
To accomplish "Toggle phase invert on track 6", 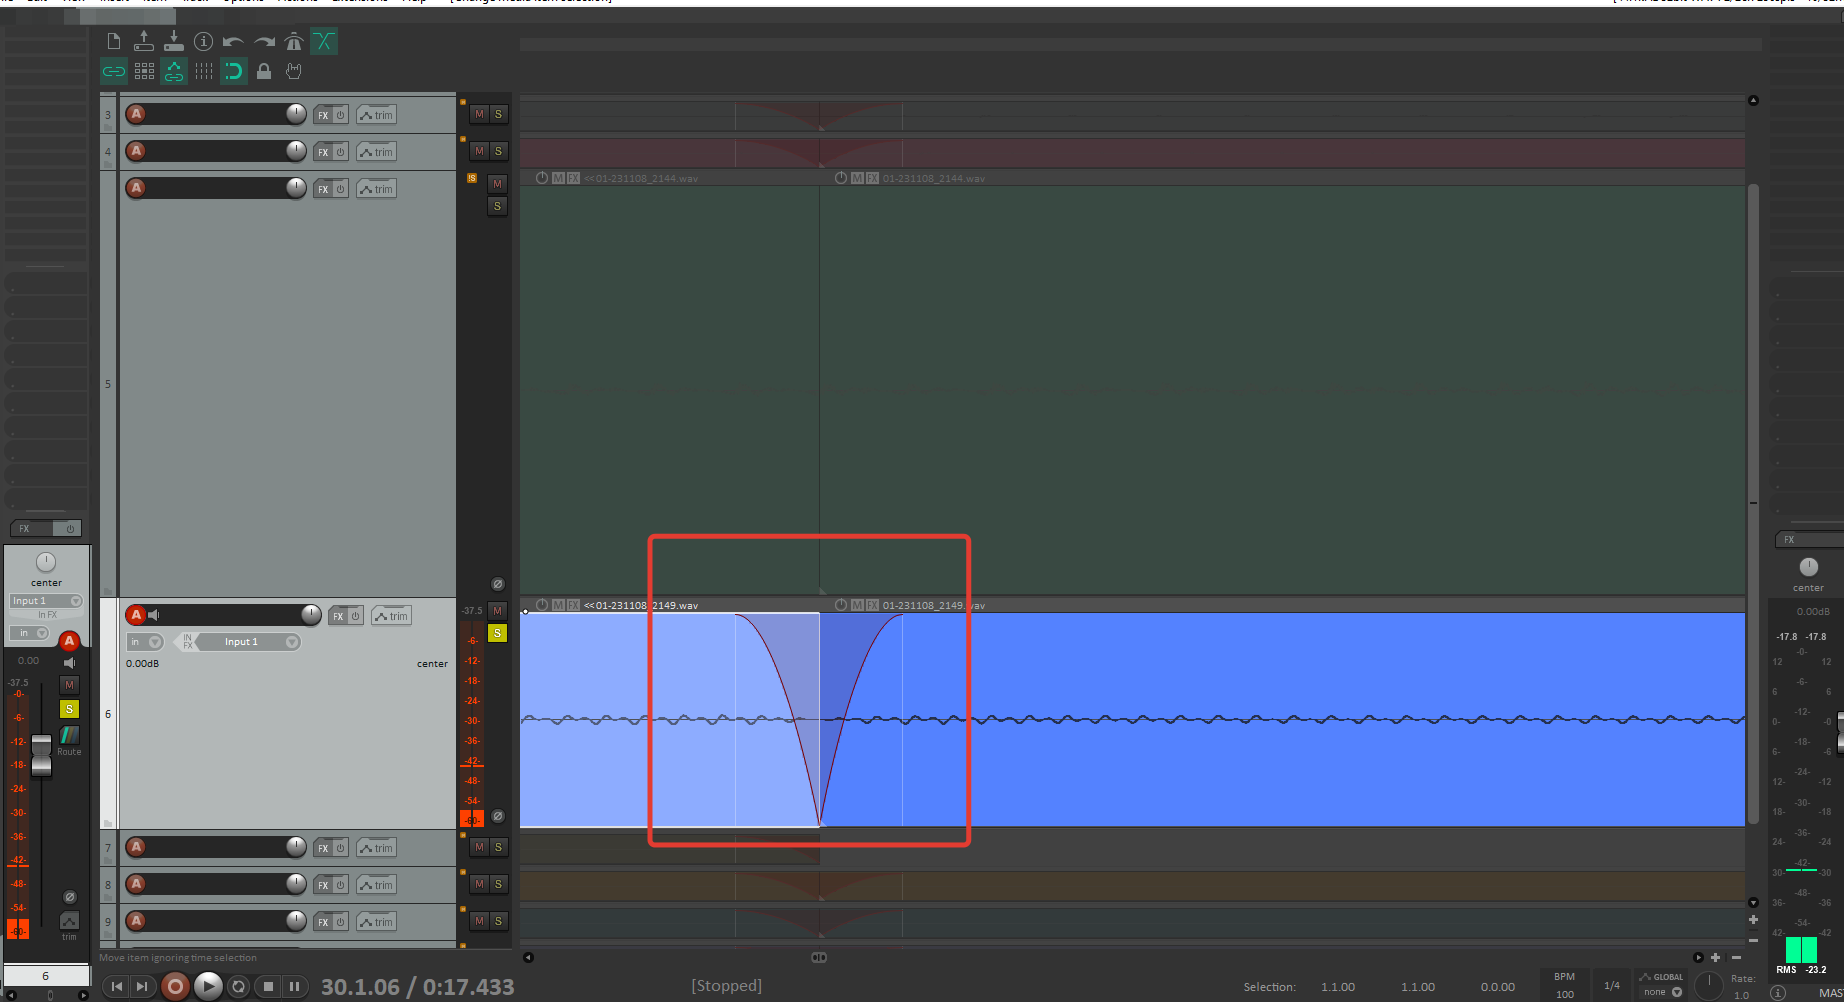I will (498, 816).
